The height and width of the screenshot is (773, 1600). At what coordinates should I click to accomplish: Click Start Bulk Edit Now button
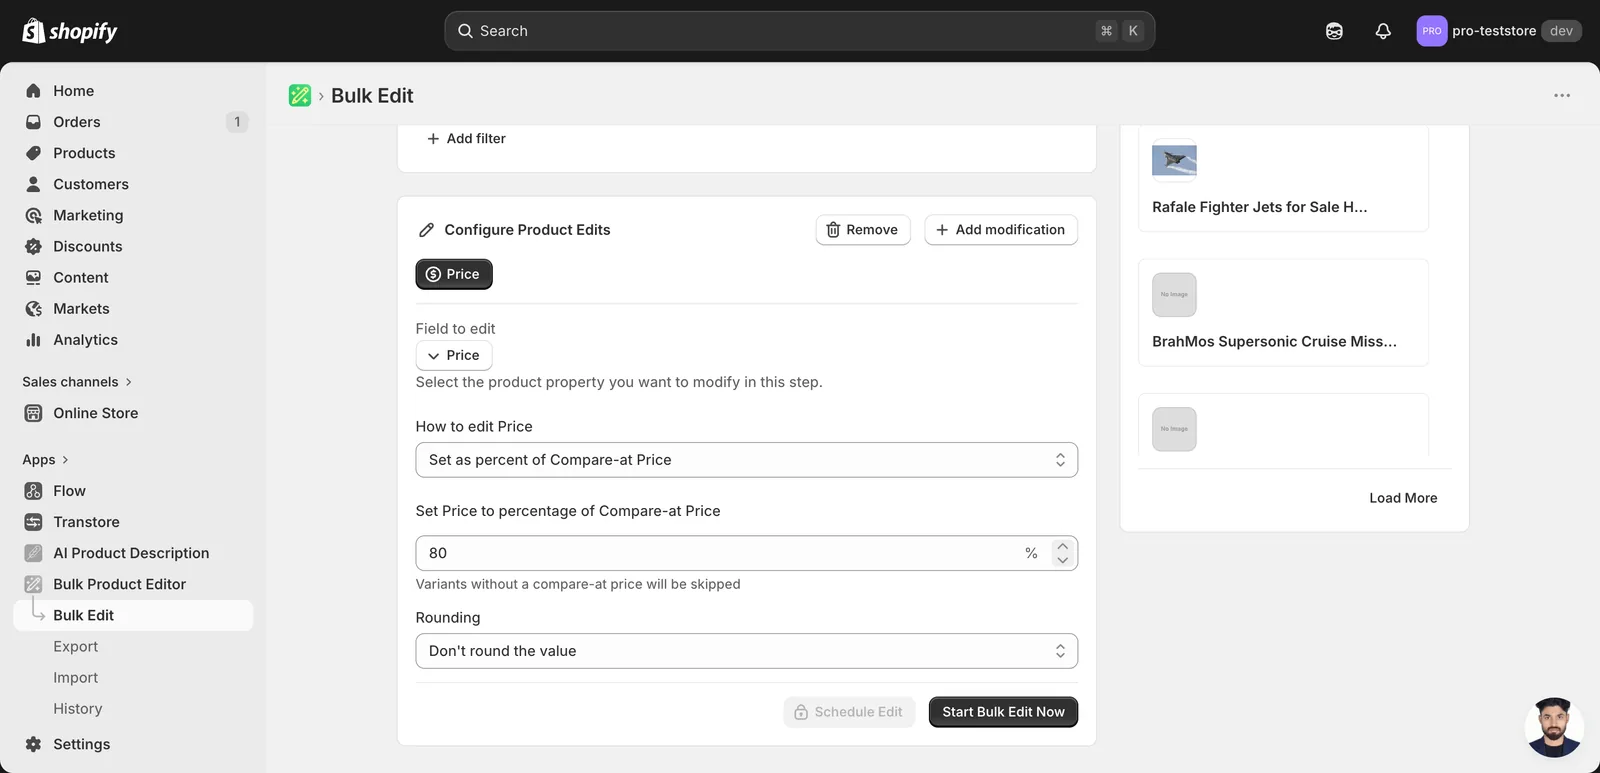[1003, 712]
